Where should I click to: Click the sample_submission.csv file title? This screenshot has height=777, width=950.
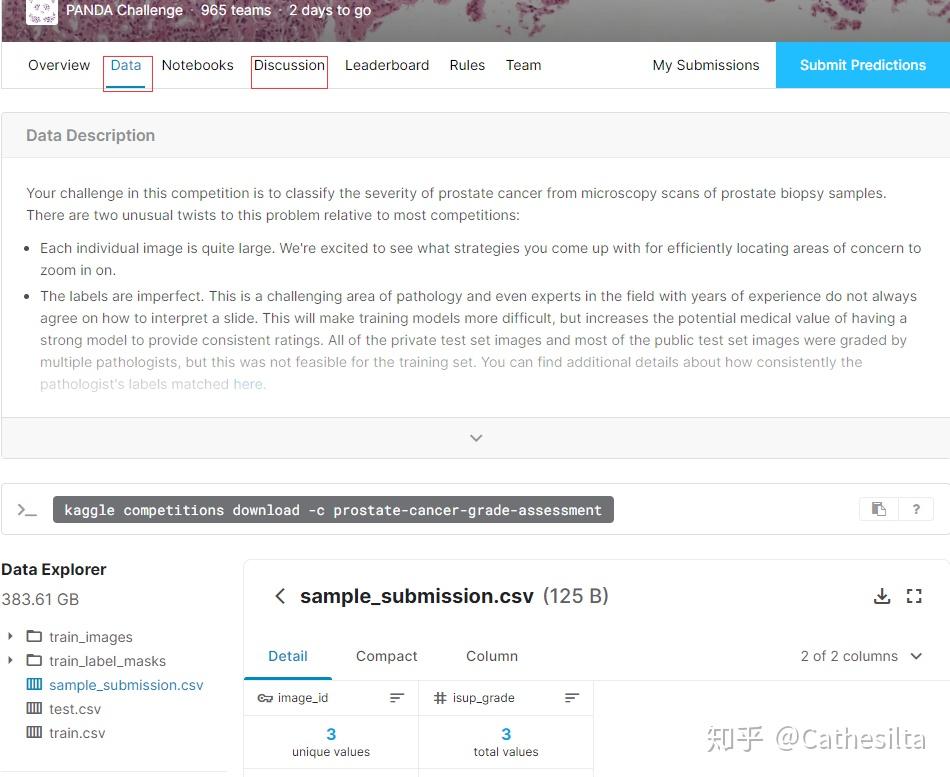pyautogui.click(x=417, y=596)
